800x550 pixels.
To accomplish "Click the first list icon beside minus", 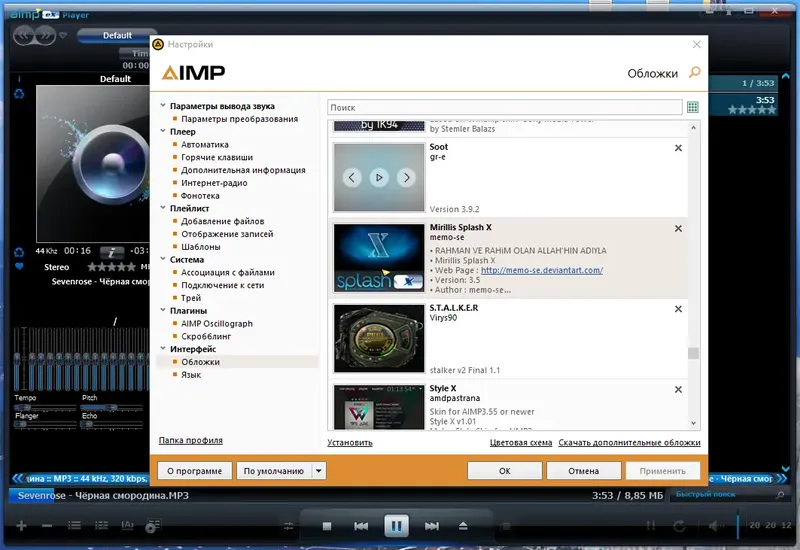I will tap(74, 526).
